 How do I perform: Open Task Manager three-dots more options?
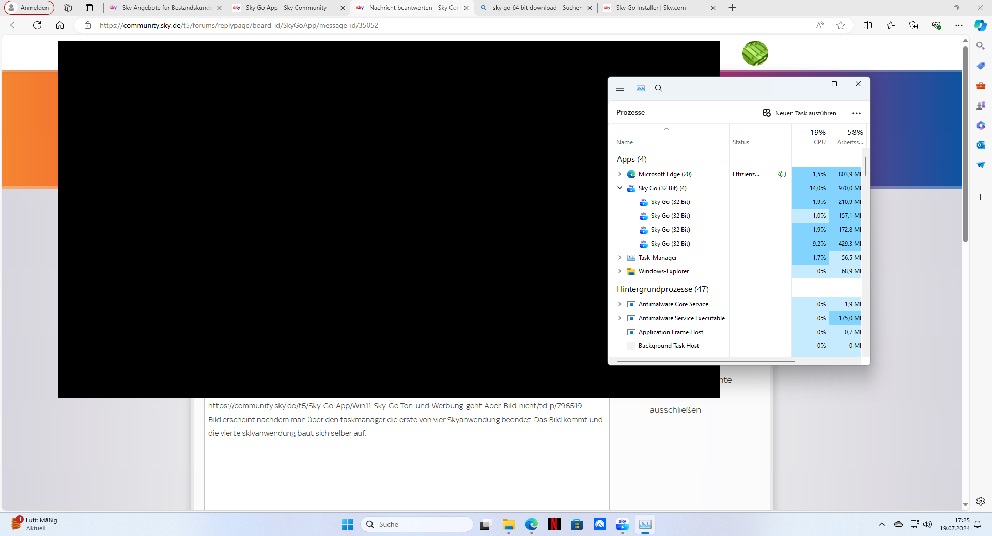coord(856,113)
